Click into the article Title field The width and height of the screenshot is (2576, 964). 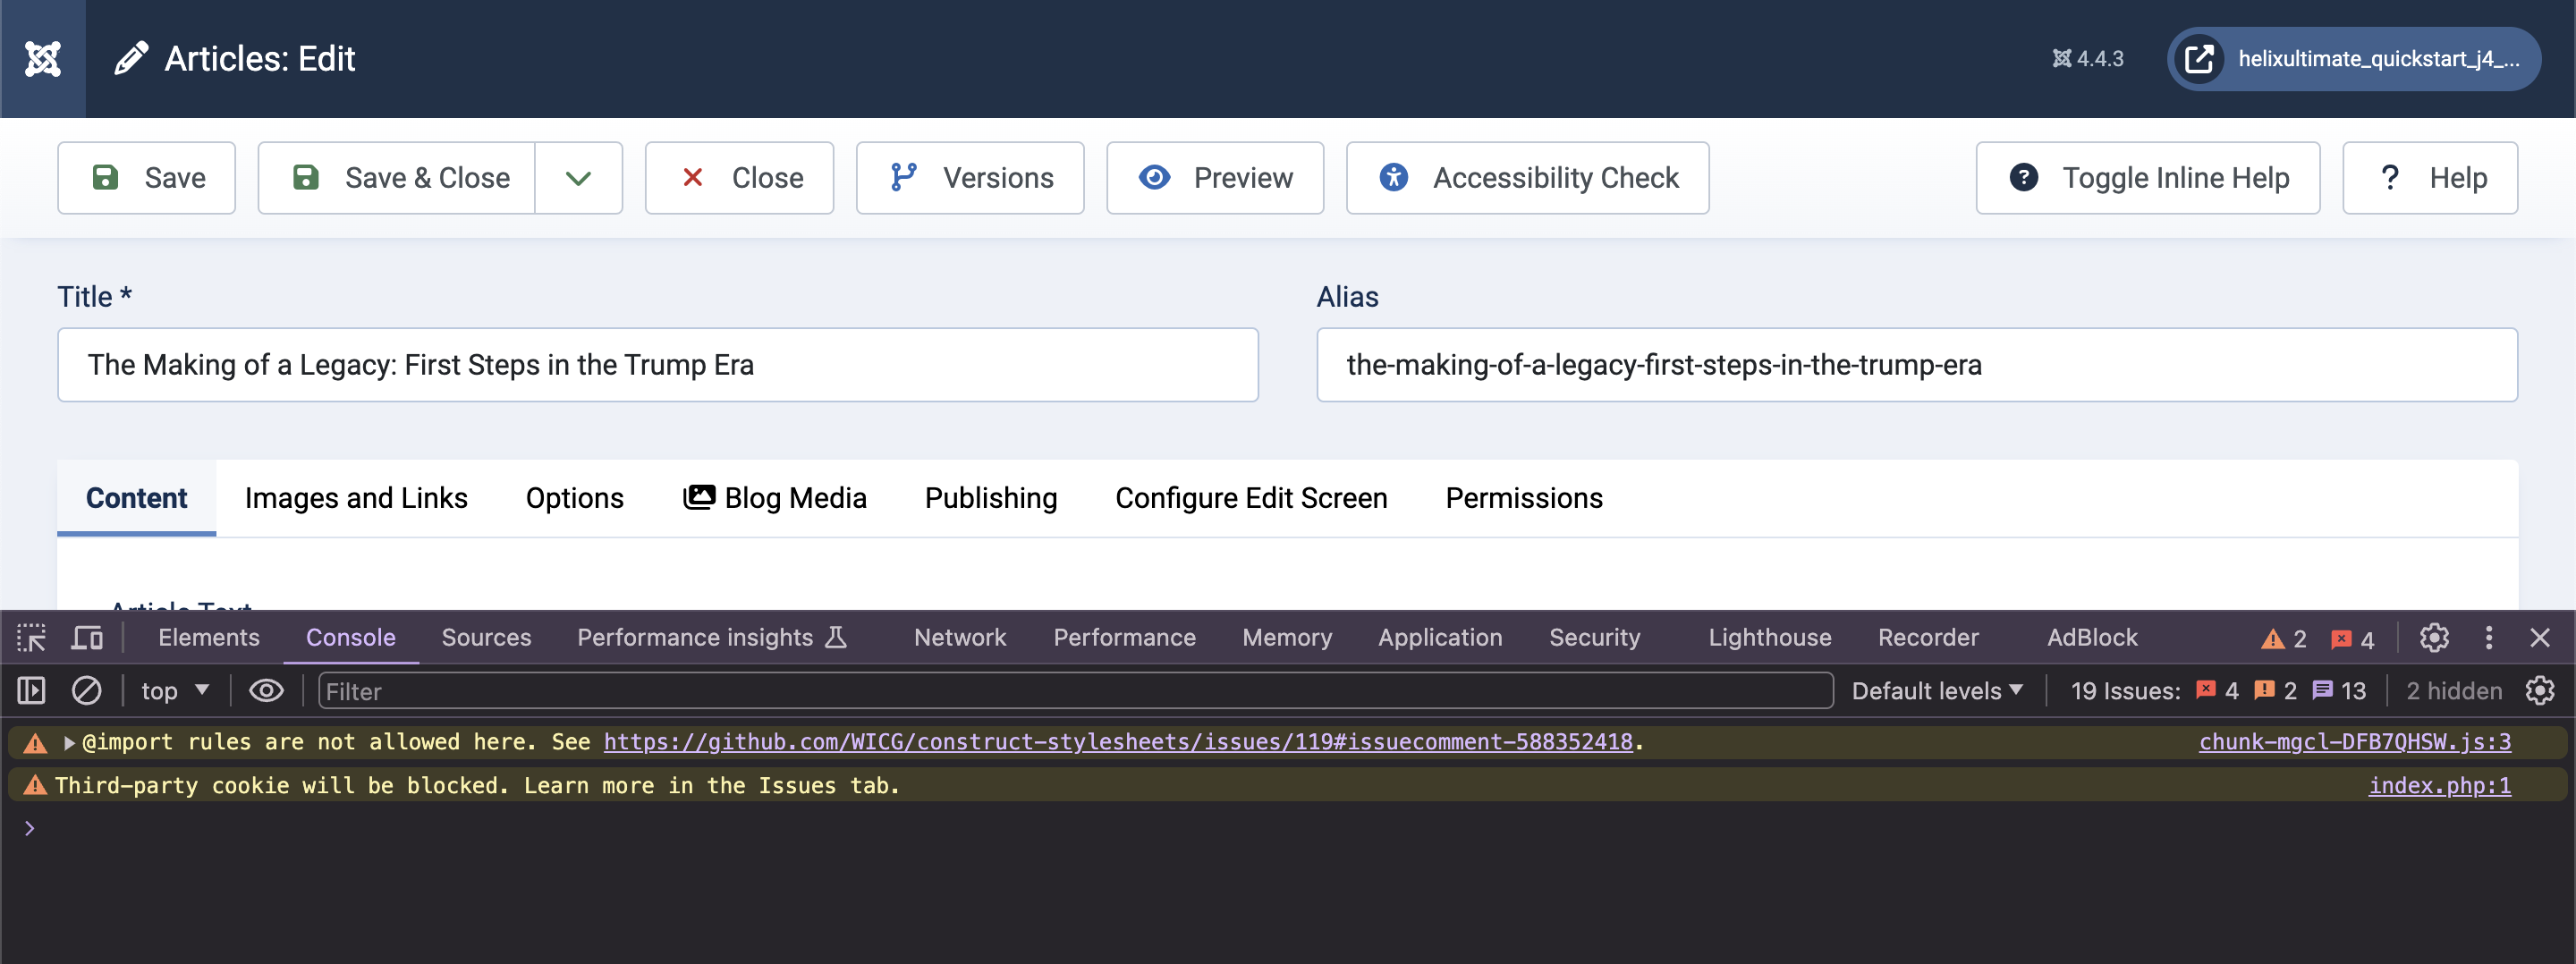coord(657,365)
